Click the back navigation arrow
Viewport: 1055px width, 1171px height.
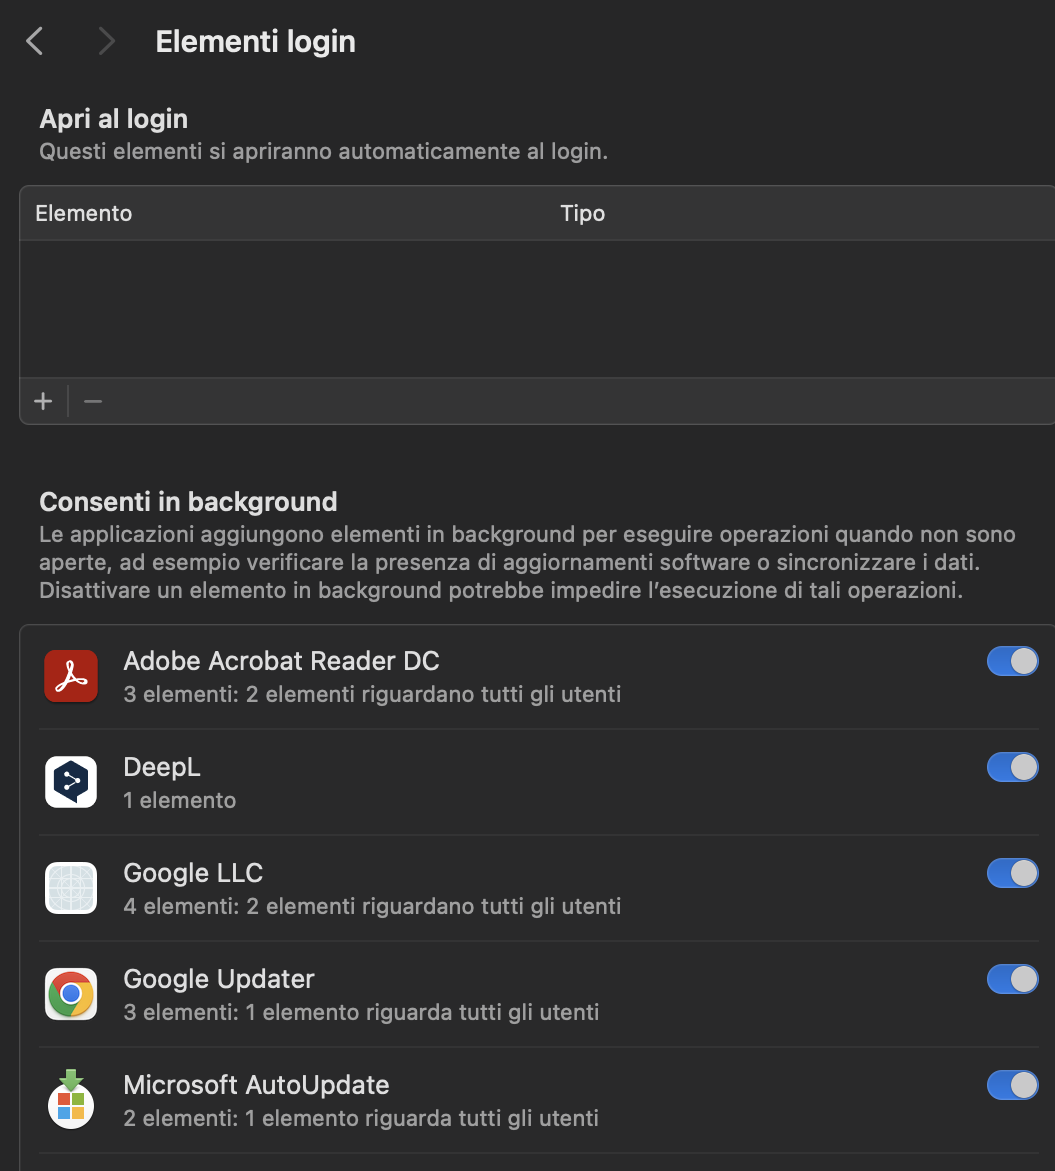pos(33,40)
